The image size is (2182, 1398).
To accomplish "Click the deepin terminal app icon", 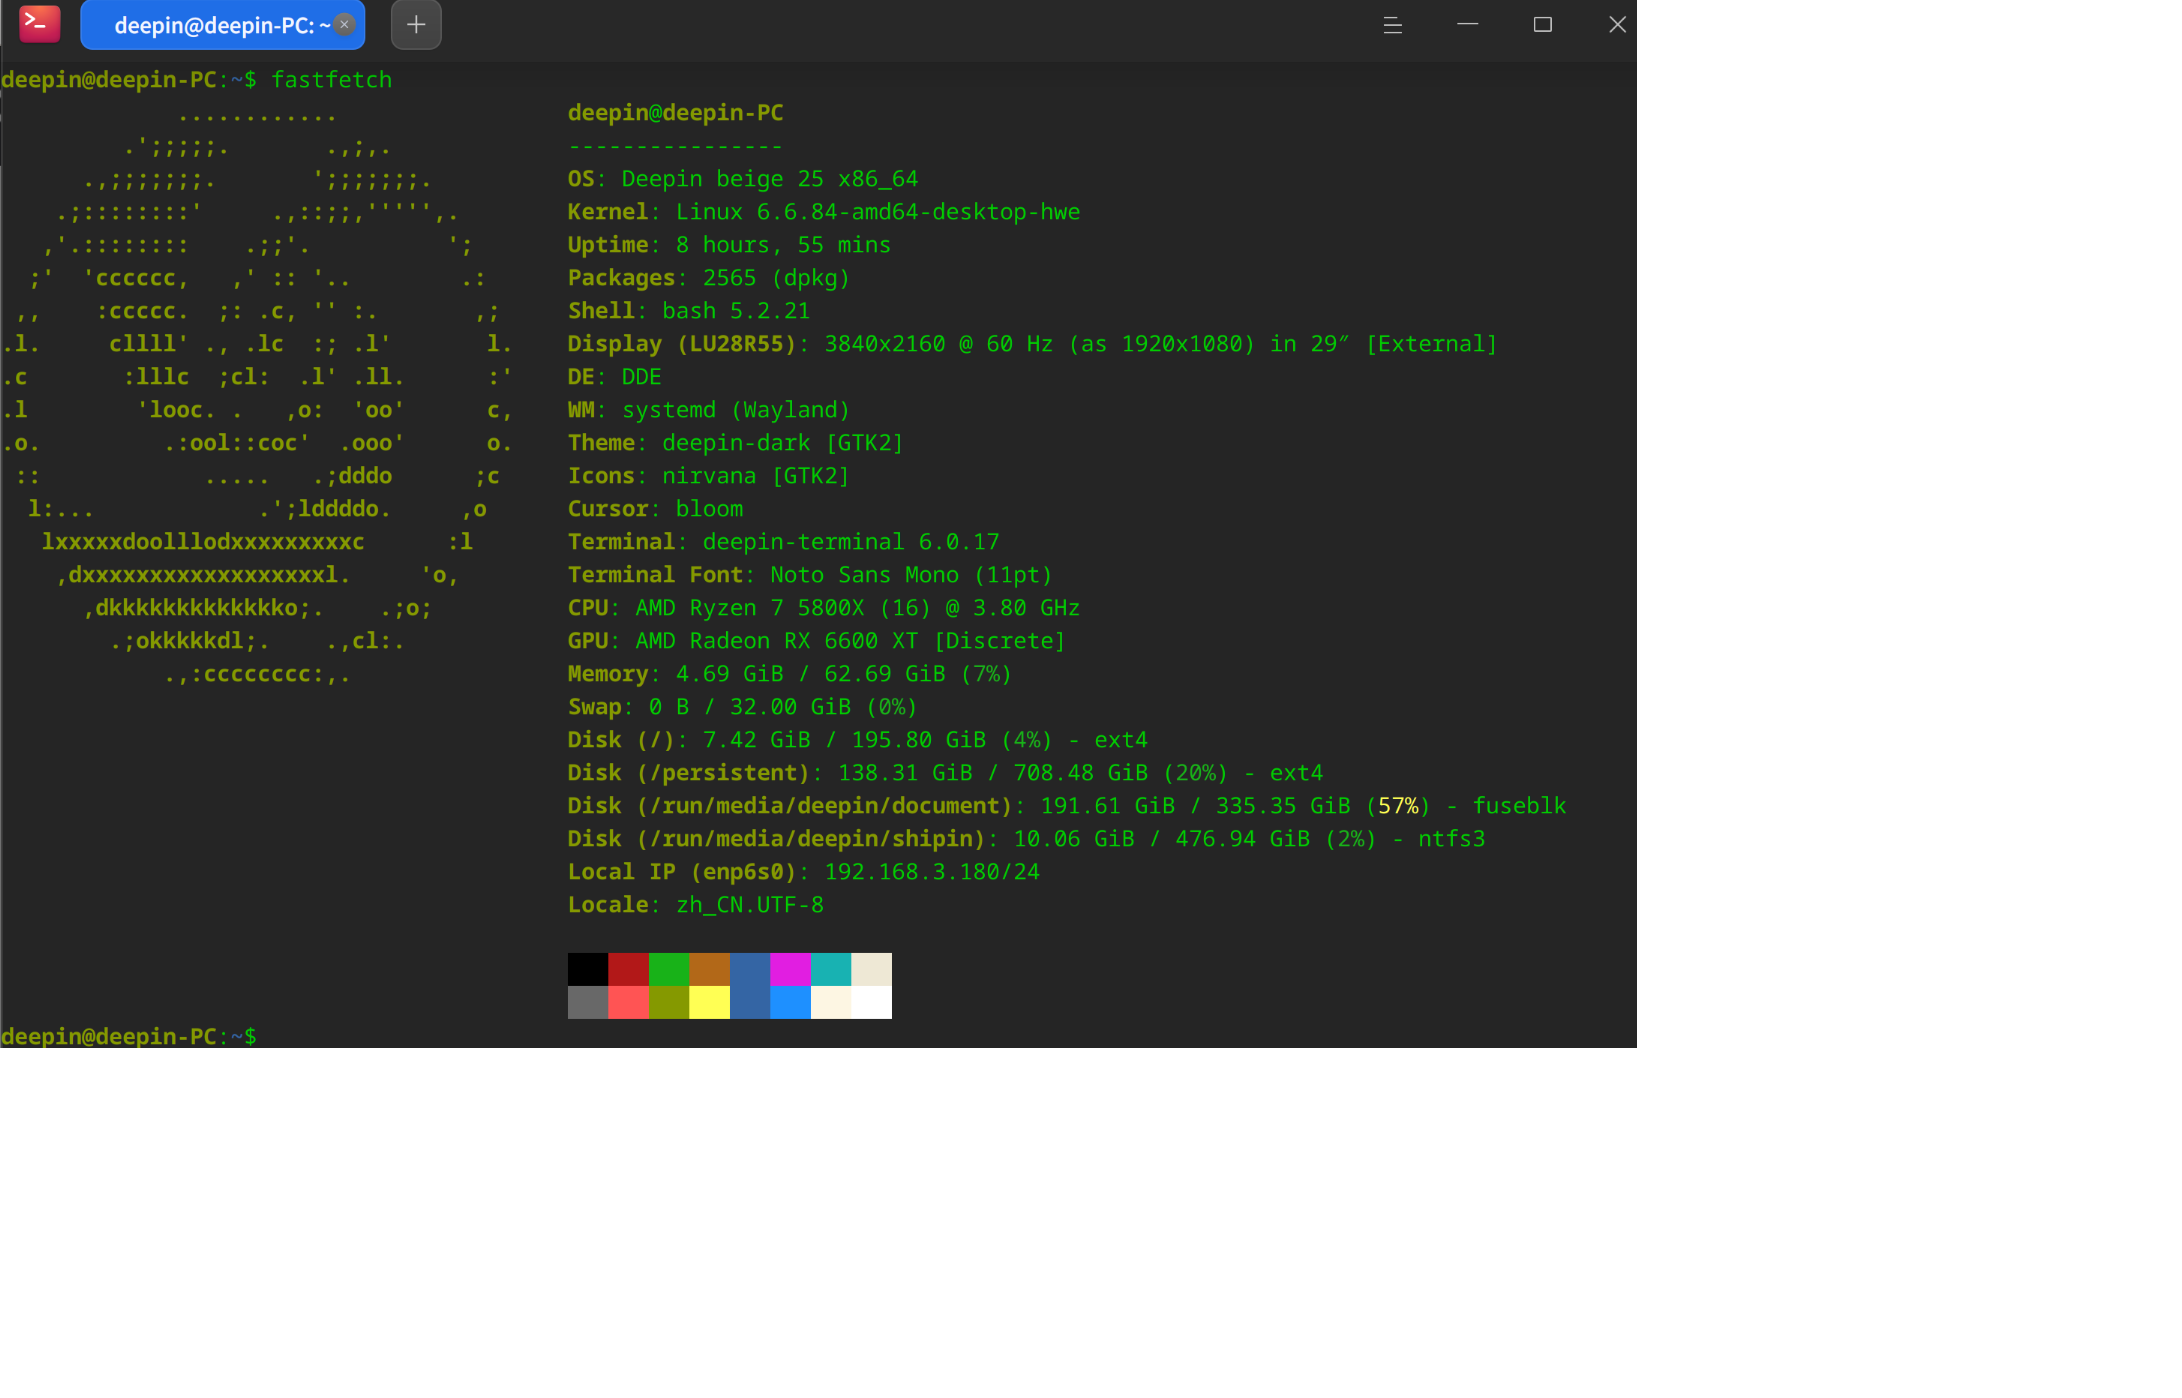I will [x=40, y=24].
